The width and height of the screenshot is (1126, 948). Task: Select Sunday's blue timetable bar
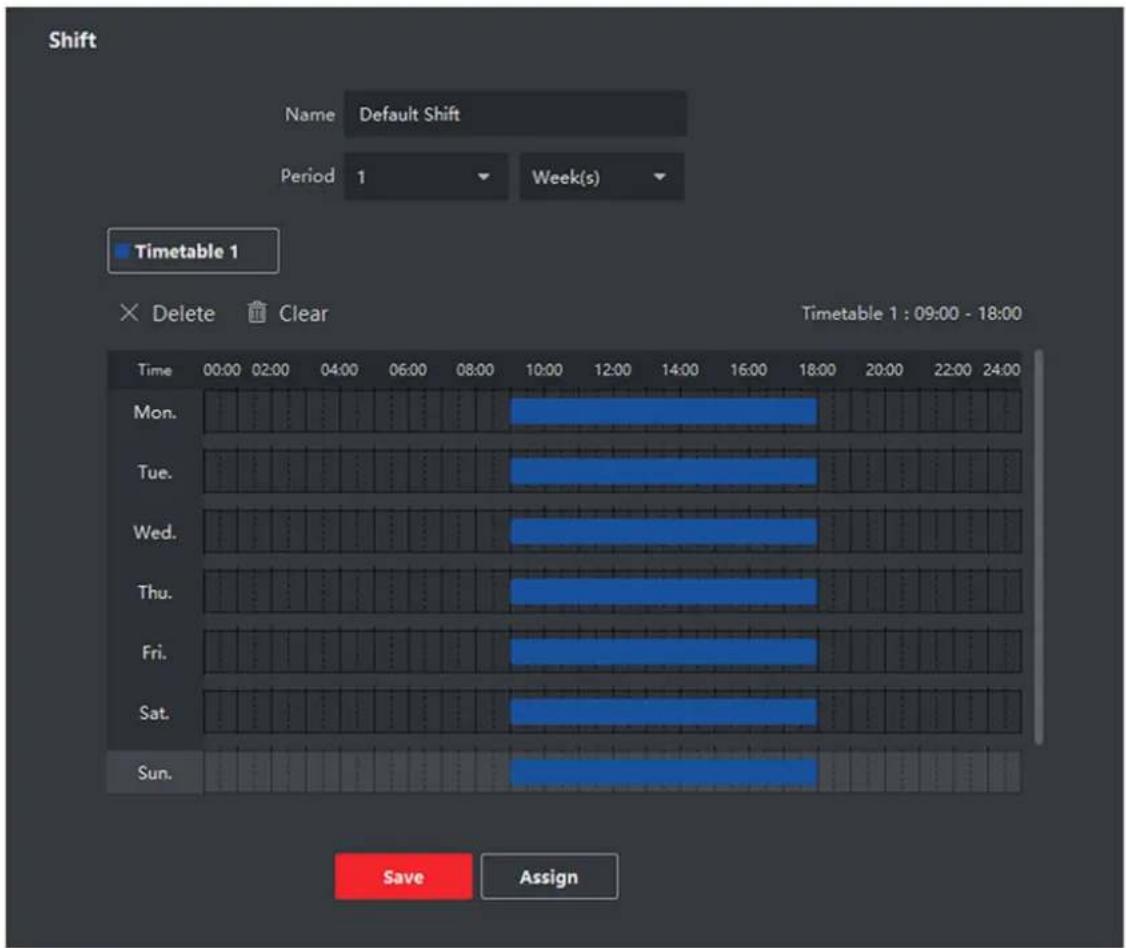click(x=664, y=773)
